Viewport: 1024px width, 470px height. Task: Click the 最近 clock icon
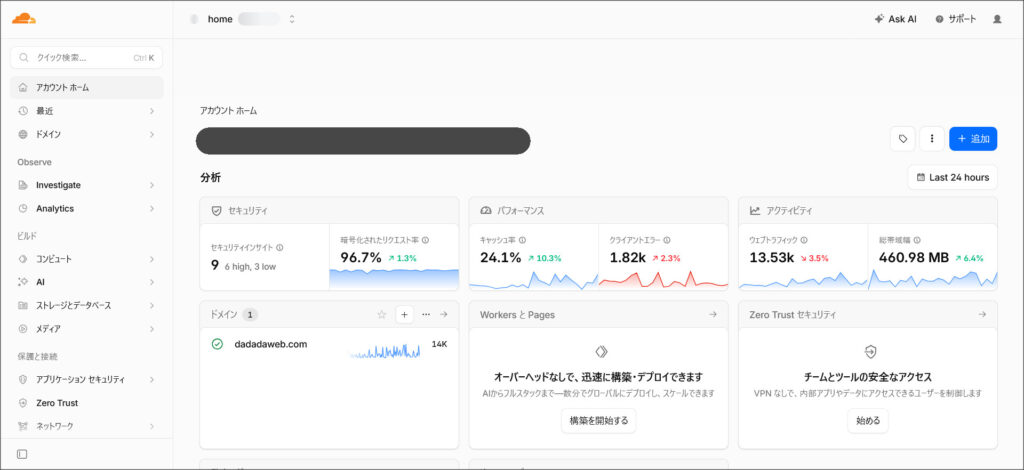tap(23, 111)
